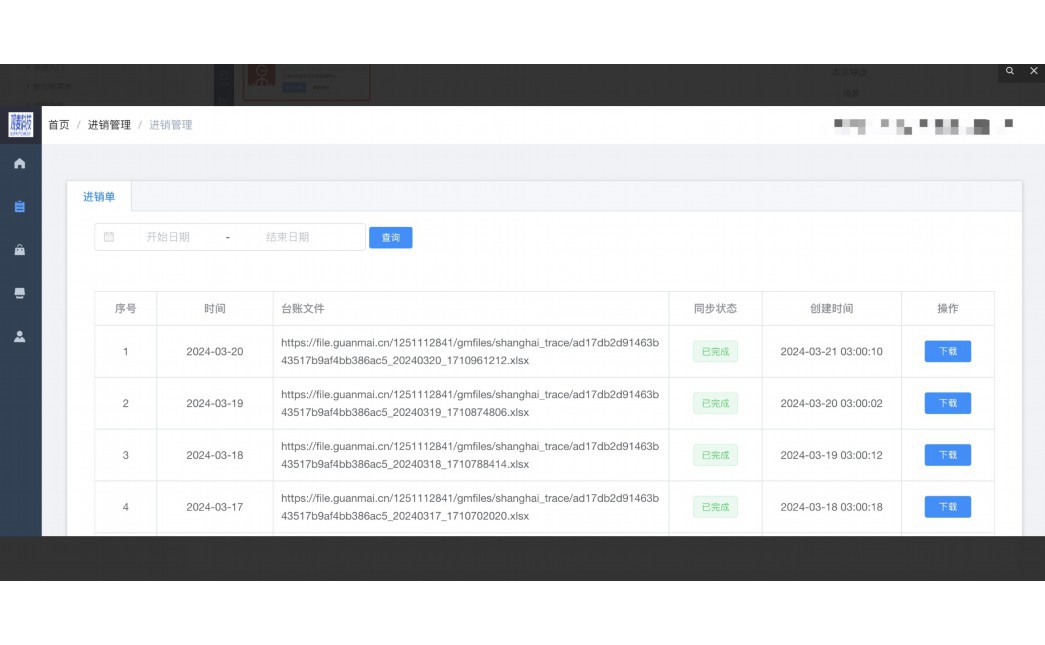1045x645 pixels.
Task: Open the clipboard icon in the sidebar
Action: [x=20, y=207]
